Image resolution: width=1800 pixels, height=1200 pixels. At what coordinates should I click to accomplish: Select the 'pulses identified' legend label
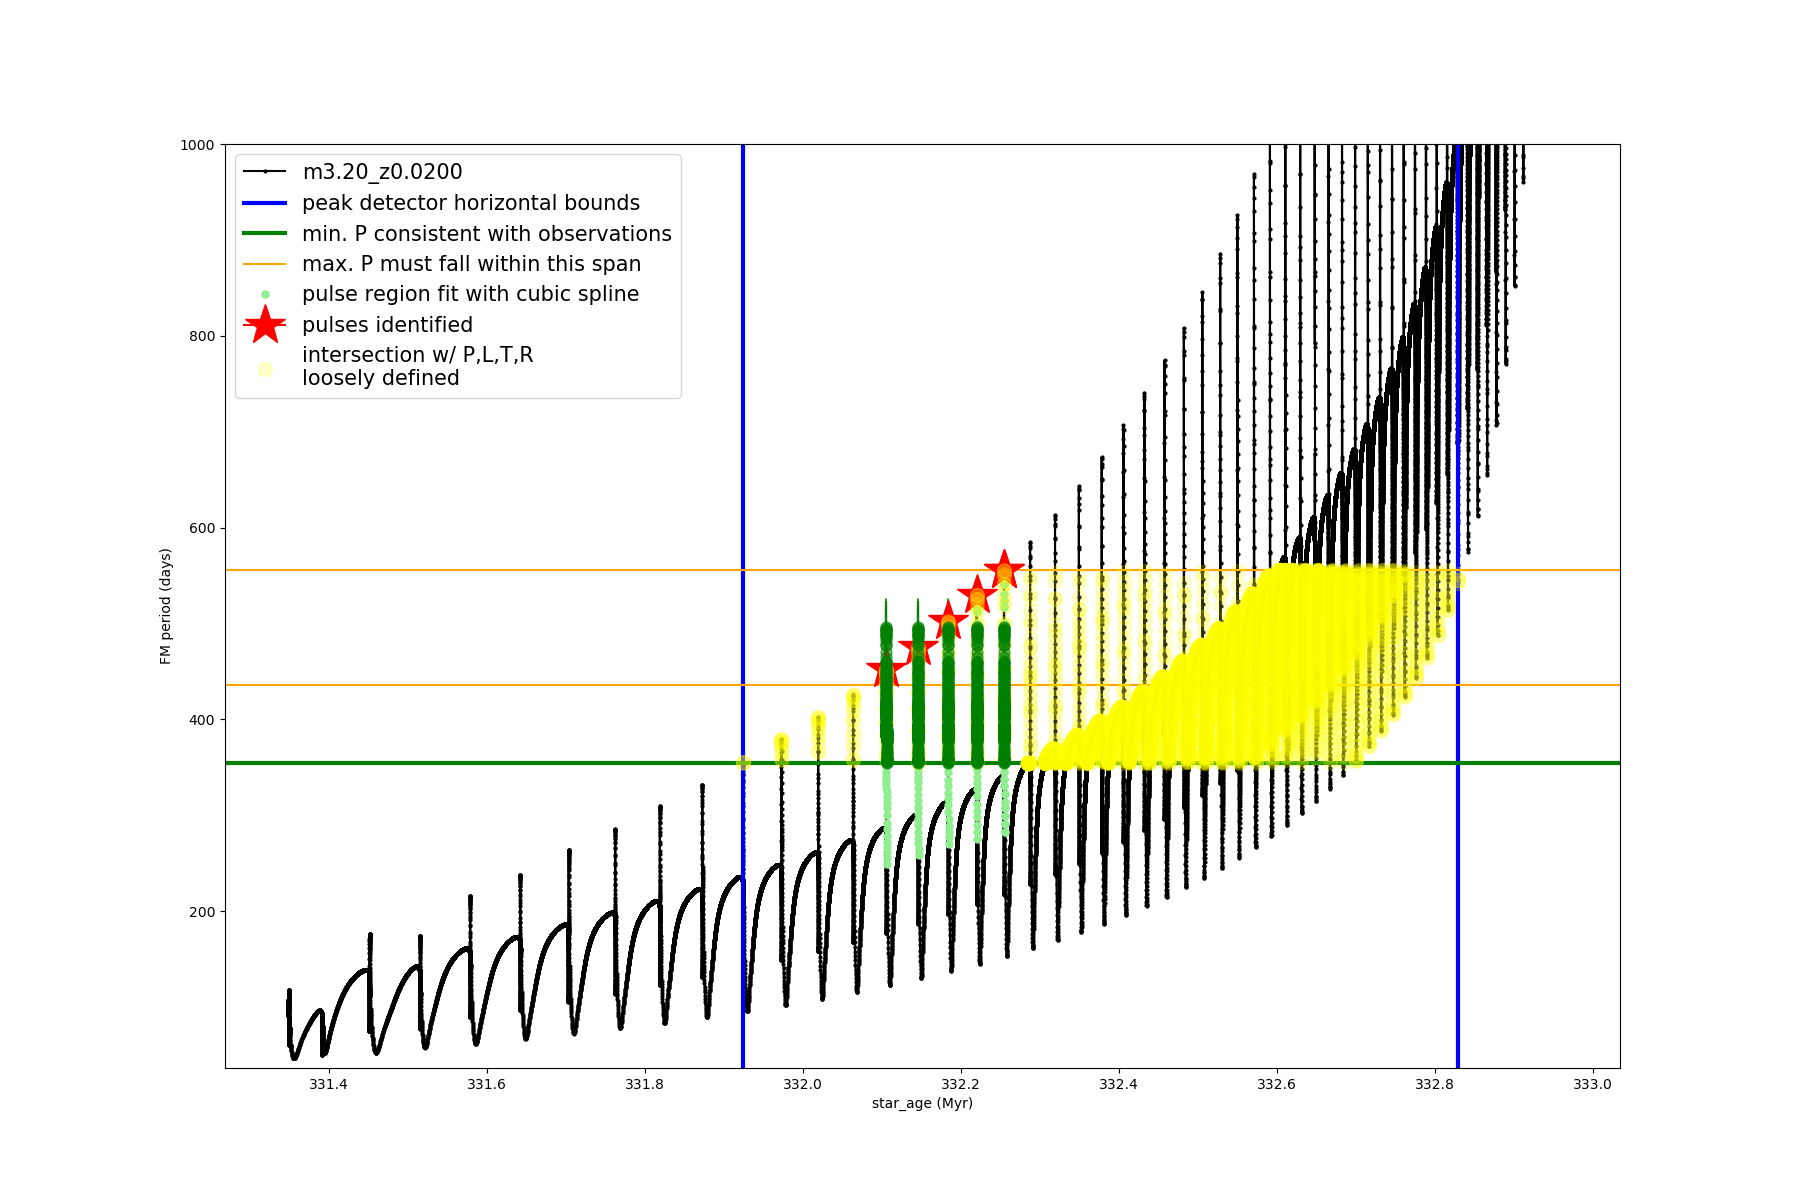tap(387, 325)
